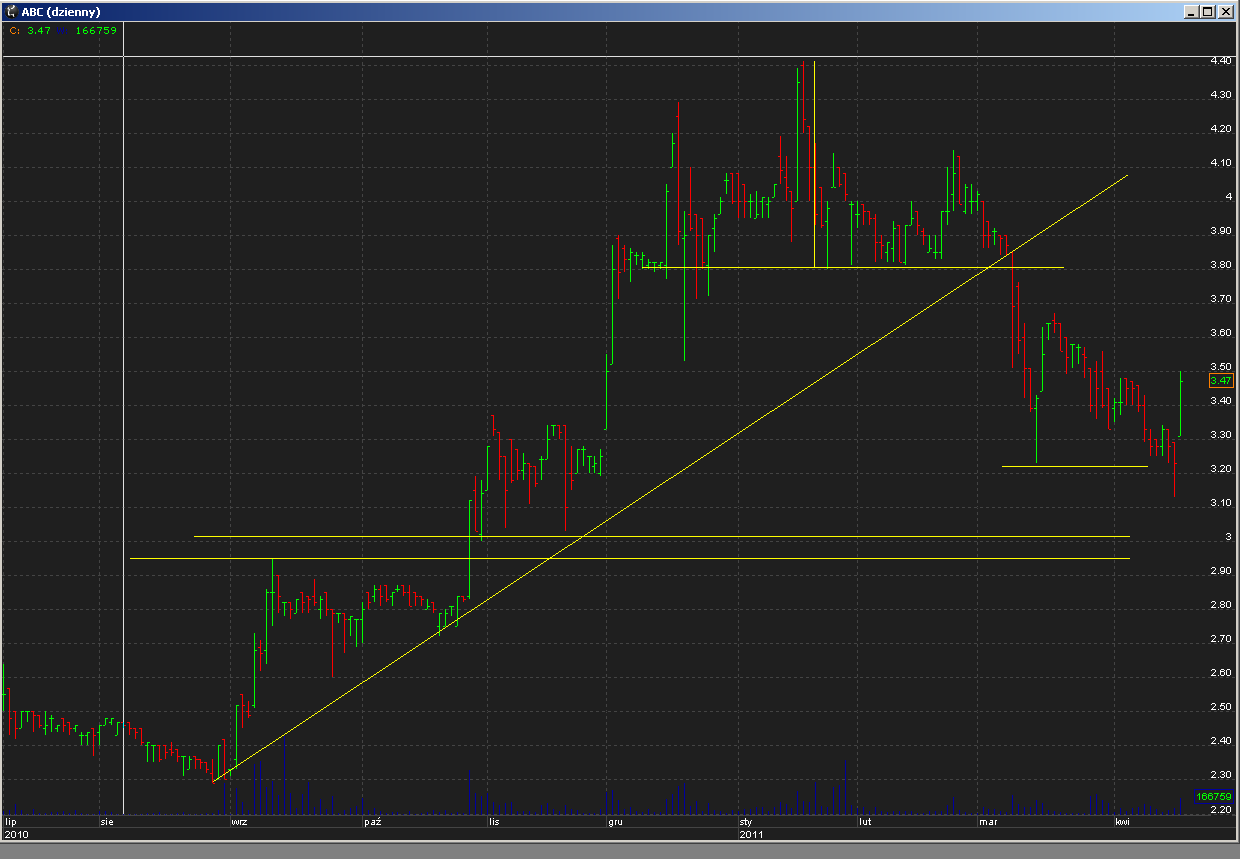Click the 2.70 price axis label

point(1220,639)
